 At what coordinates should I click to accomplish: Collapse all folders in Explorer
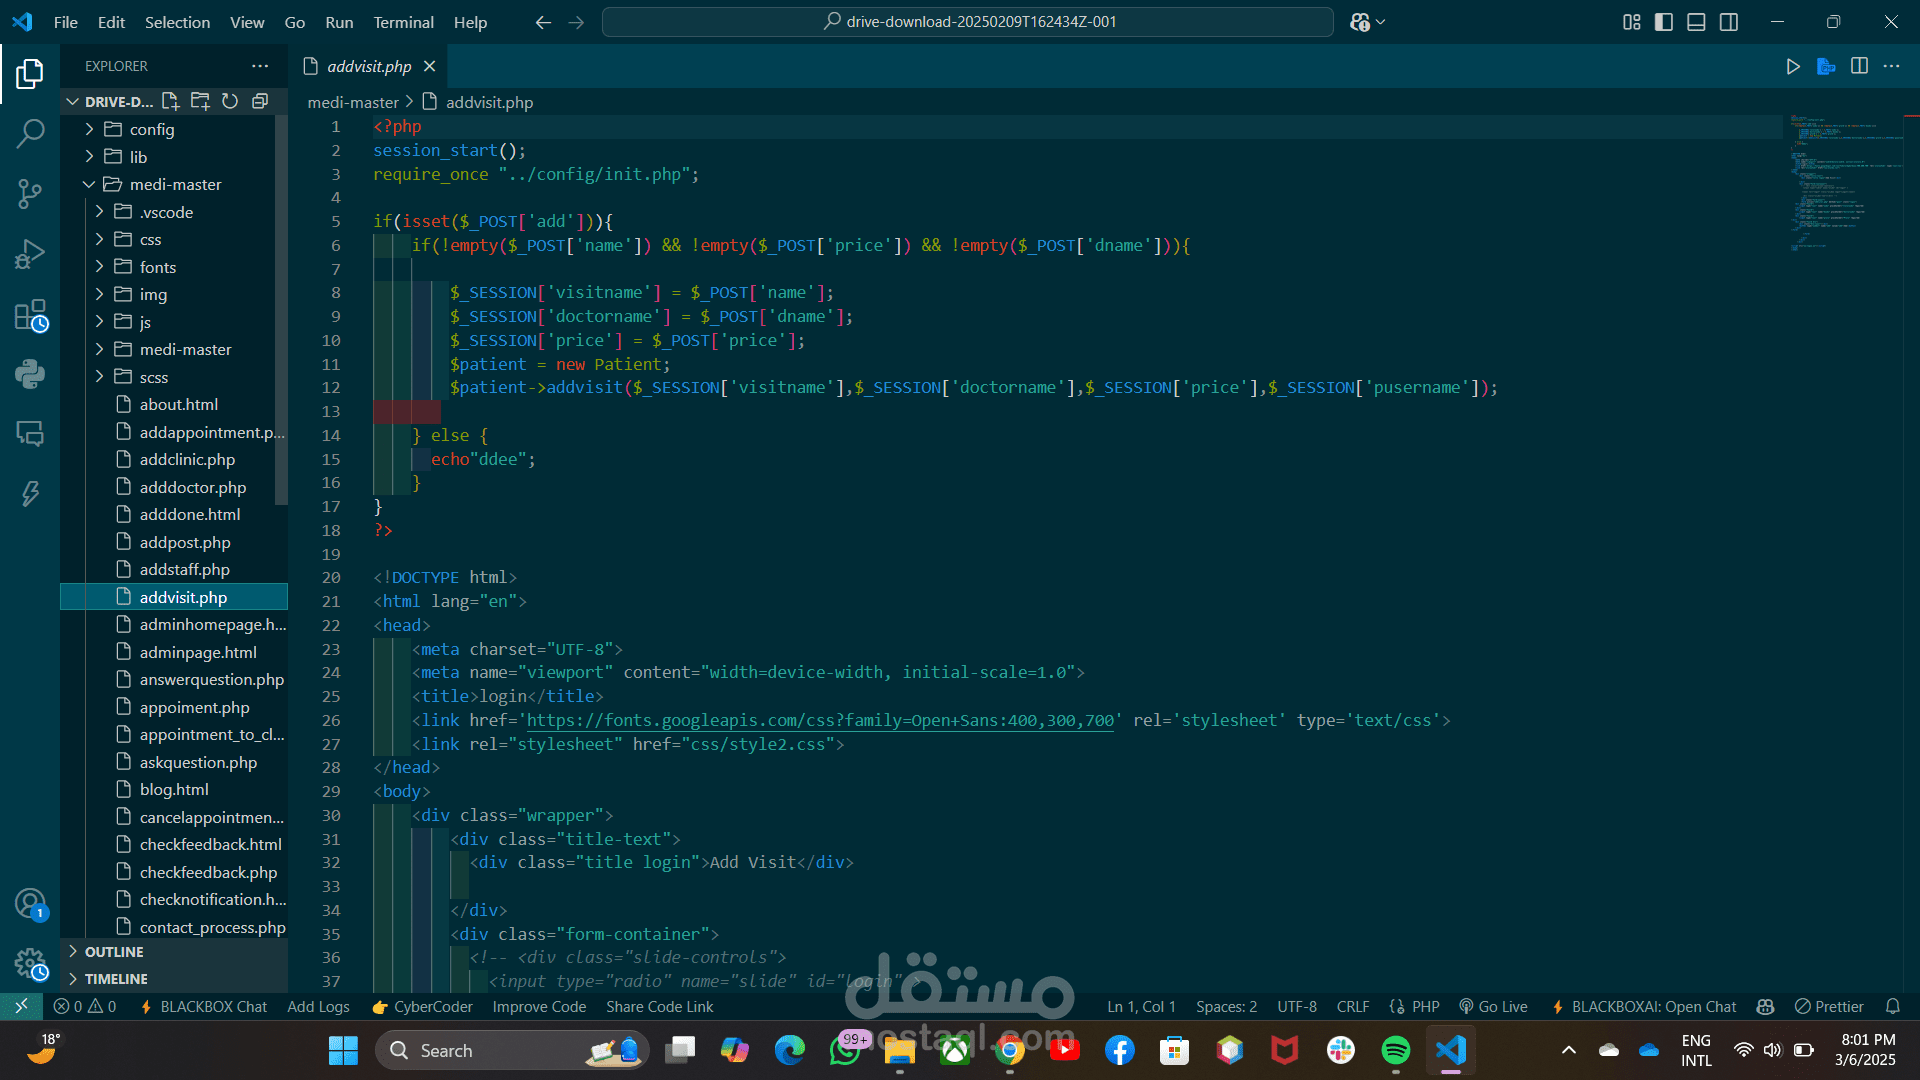260,101
